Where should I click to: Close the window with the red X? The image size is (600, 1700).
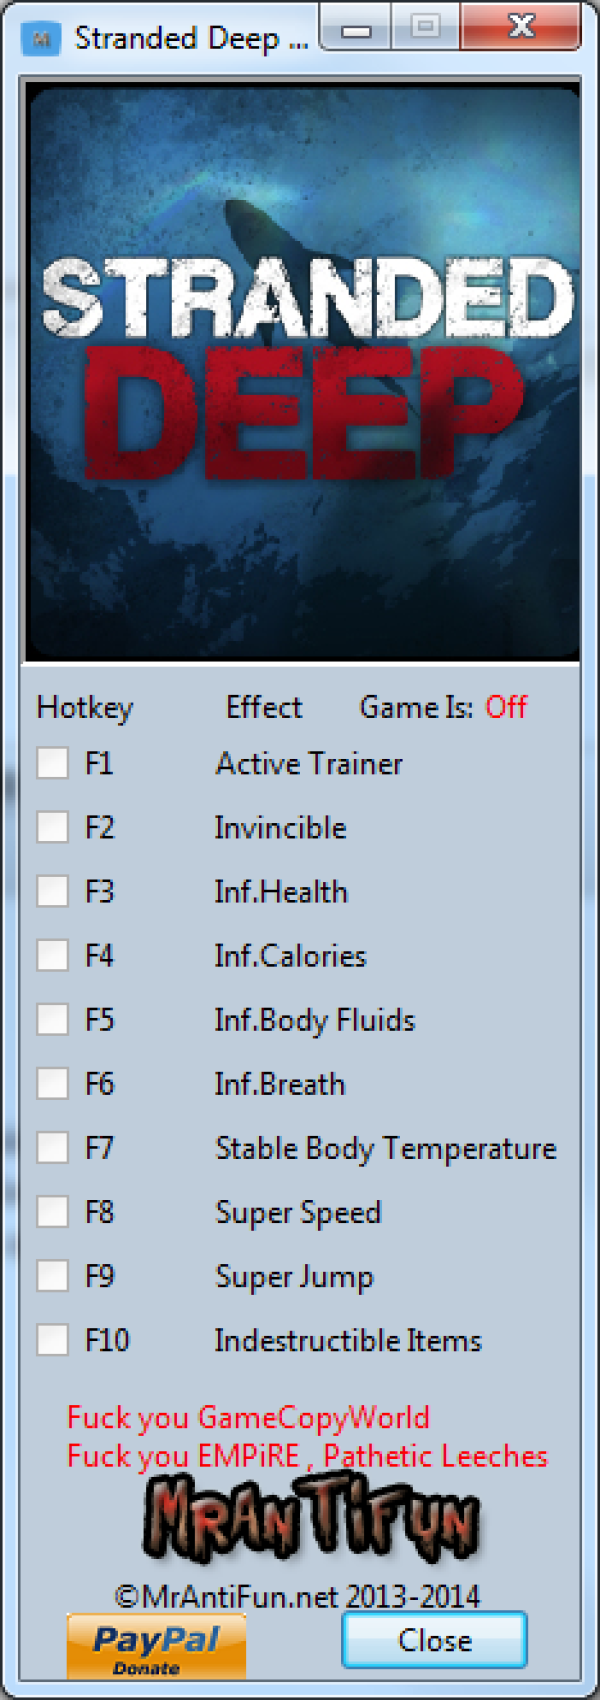pyautogui.click(x=520, y=27)
